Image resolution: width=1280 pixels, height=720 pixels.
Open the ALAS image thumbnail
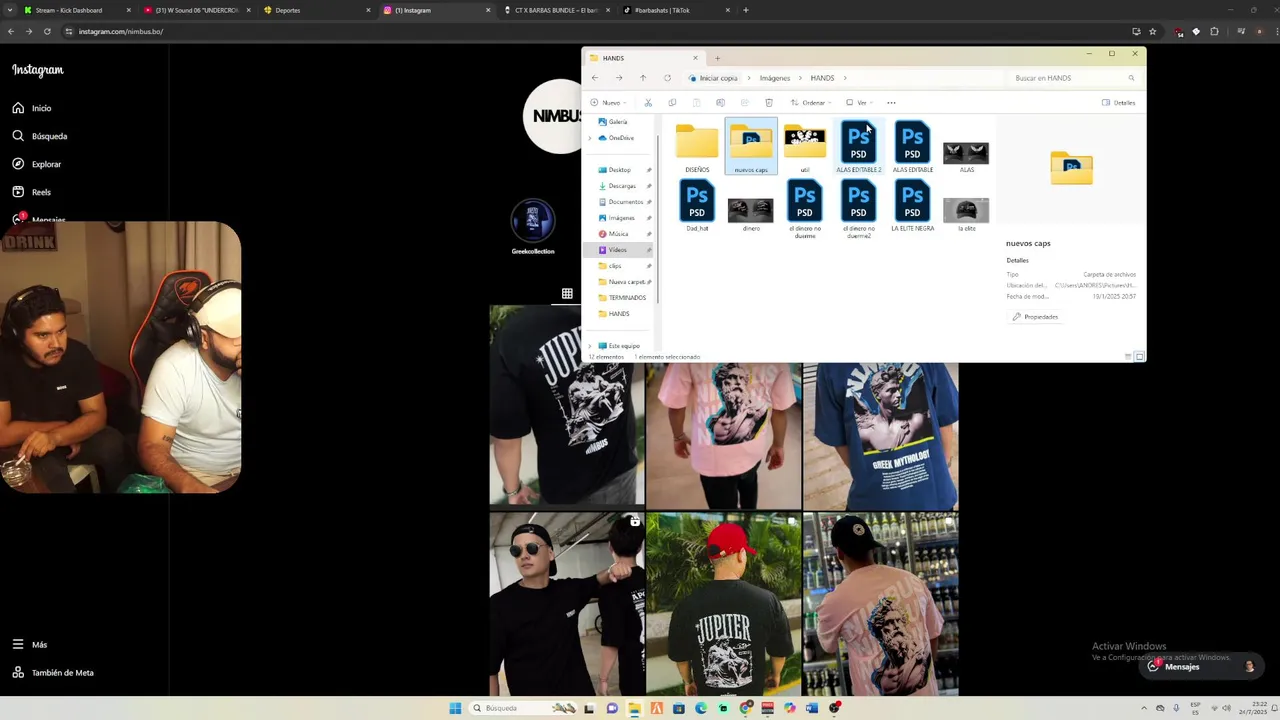pyautogui.click(x=966, y=152)
